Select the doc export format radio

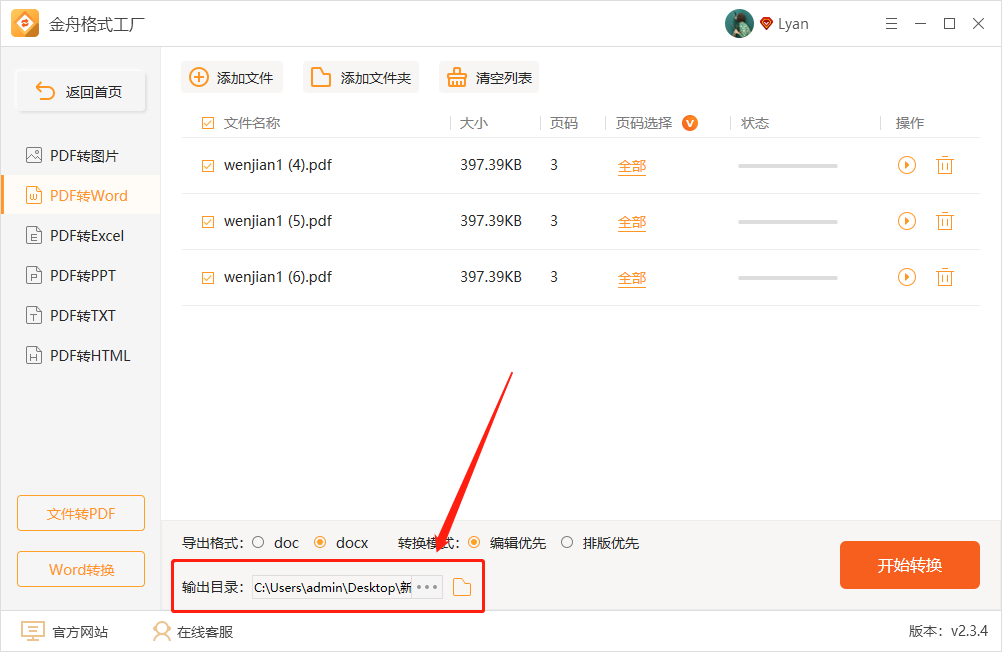pos(258,542)
